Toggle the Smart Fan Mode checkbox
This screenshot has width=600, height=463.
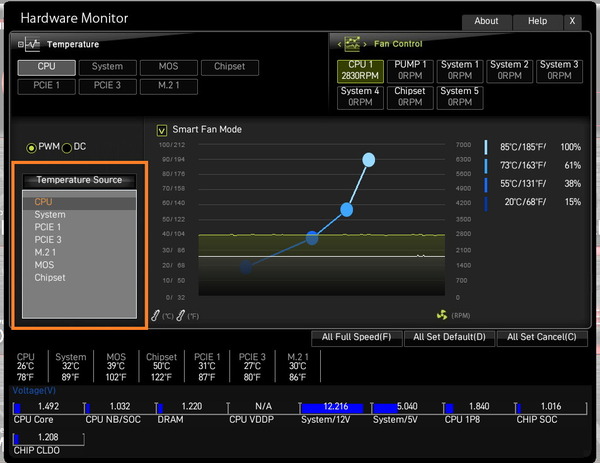click(x=162, y=129)
